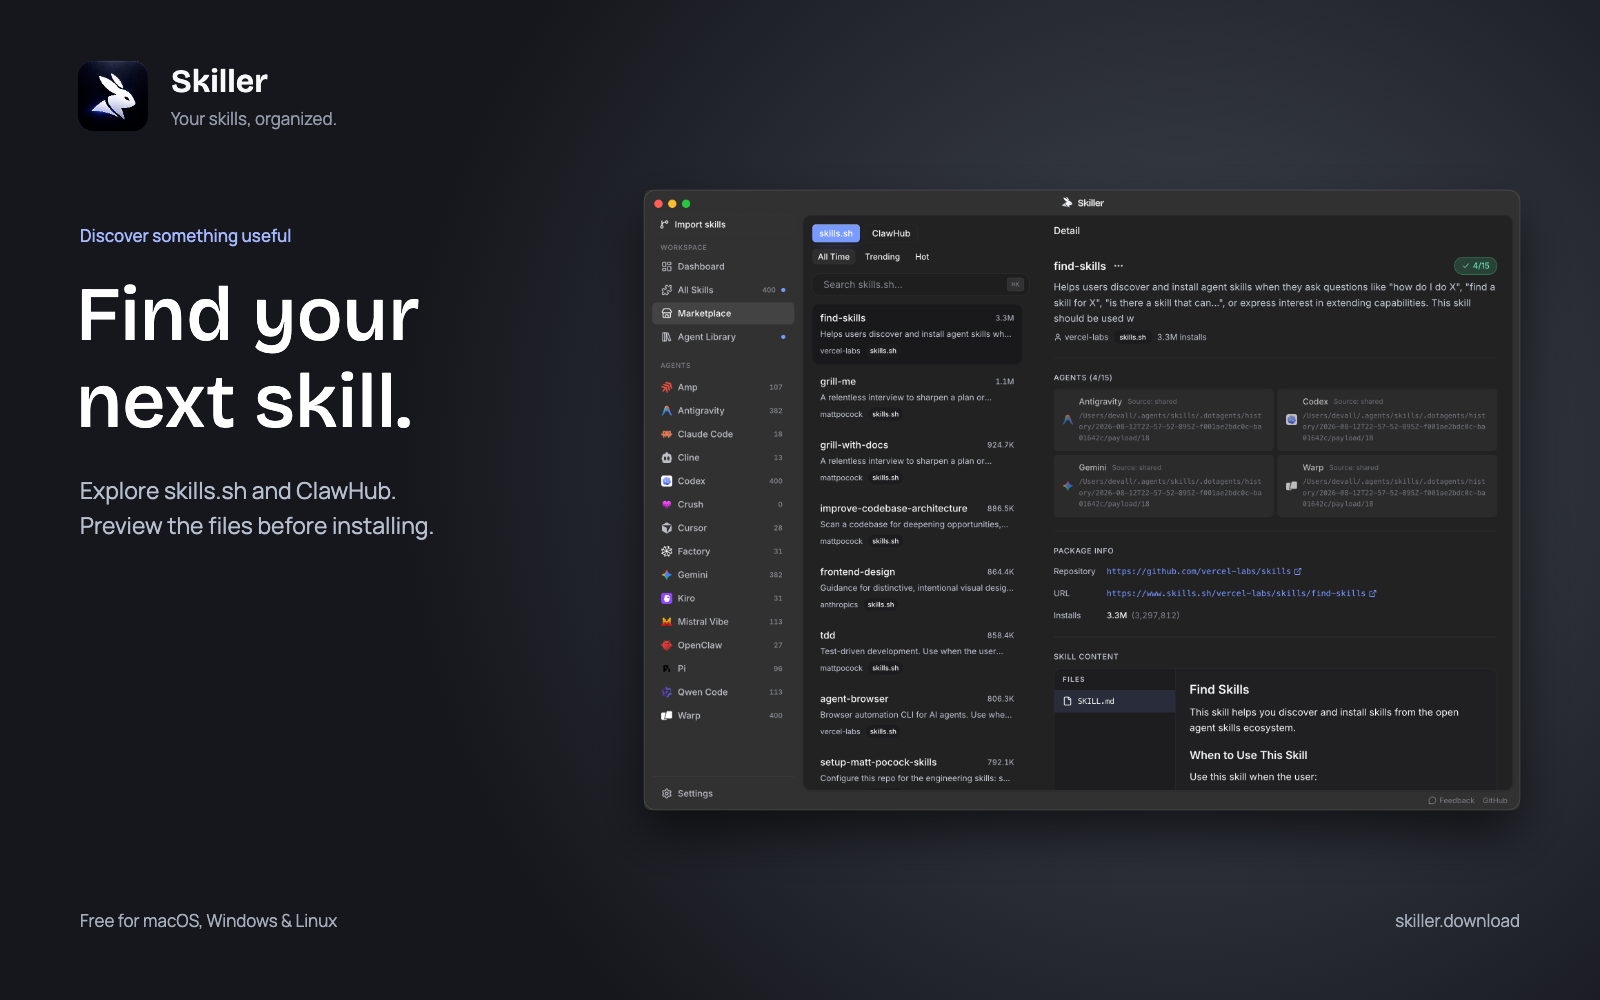Select the Trending filter
This screenshot has width=1600, height=1000.
882,257
